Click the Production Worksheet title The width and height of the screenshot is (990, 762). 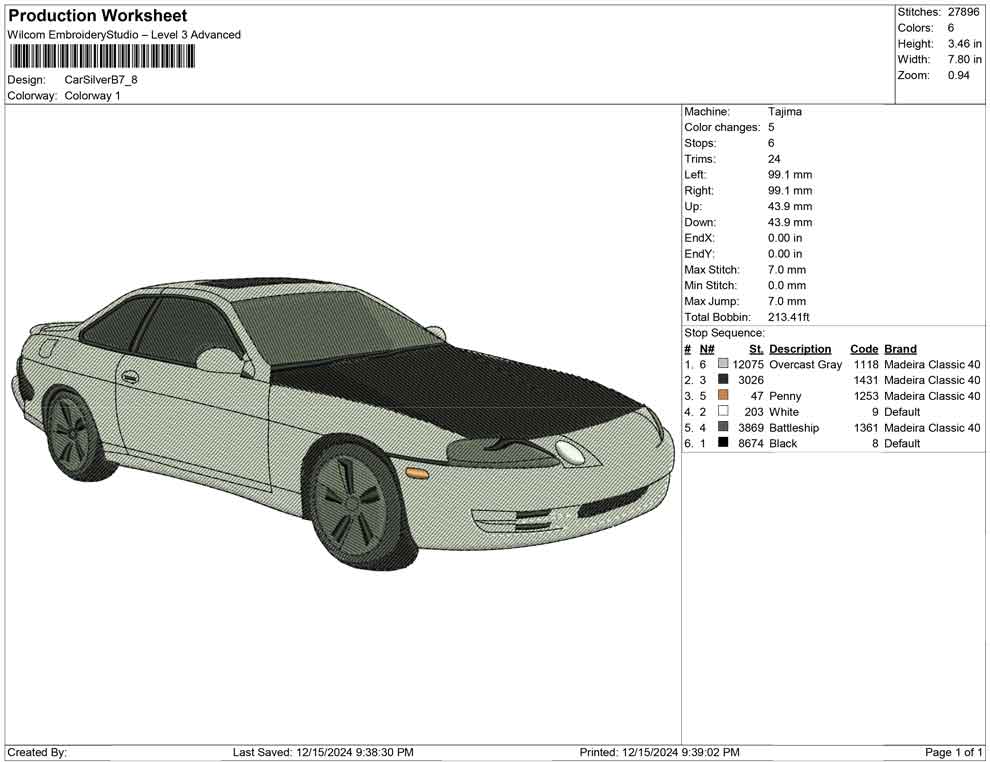97,15
